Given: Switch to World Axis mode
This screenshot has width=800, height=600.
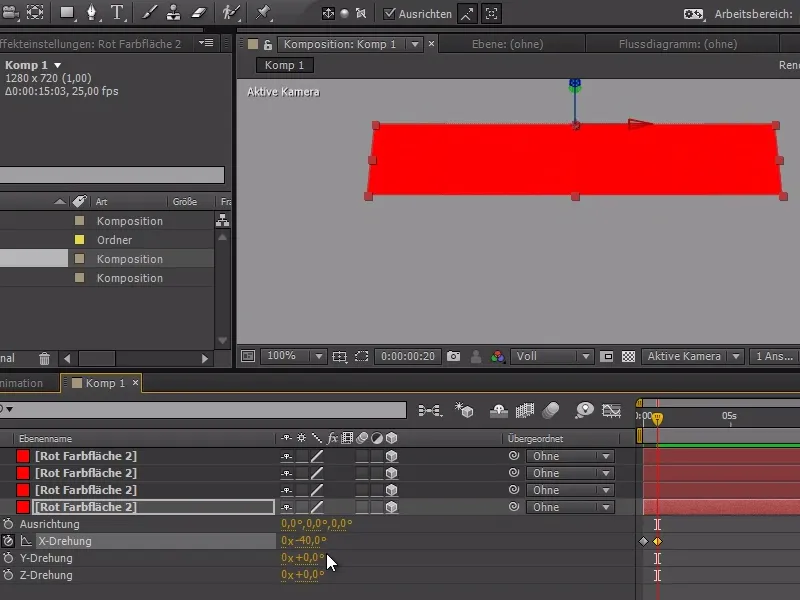Looking at the screenshot, I should coord(345,14).
